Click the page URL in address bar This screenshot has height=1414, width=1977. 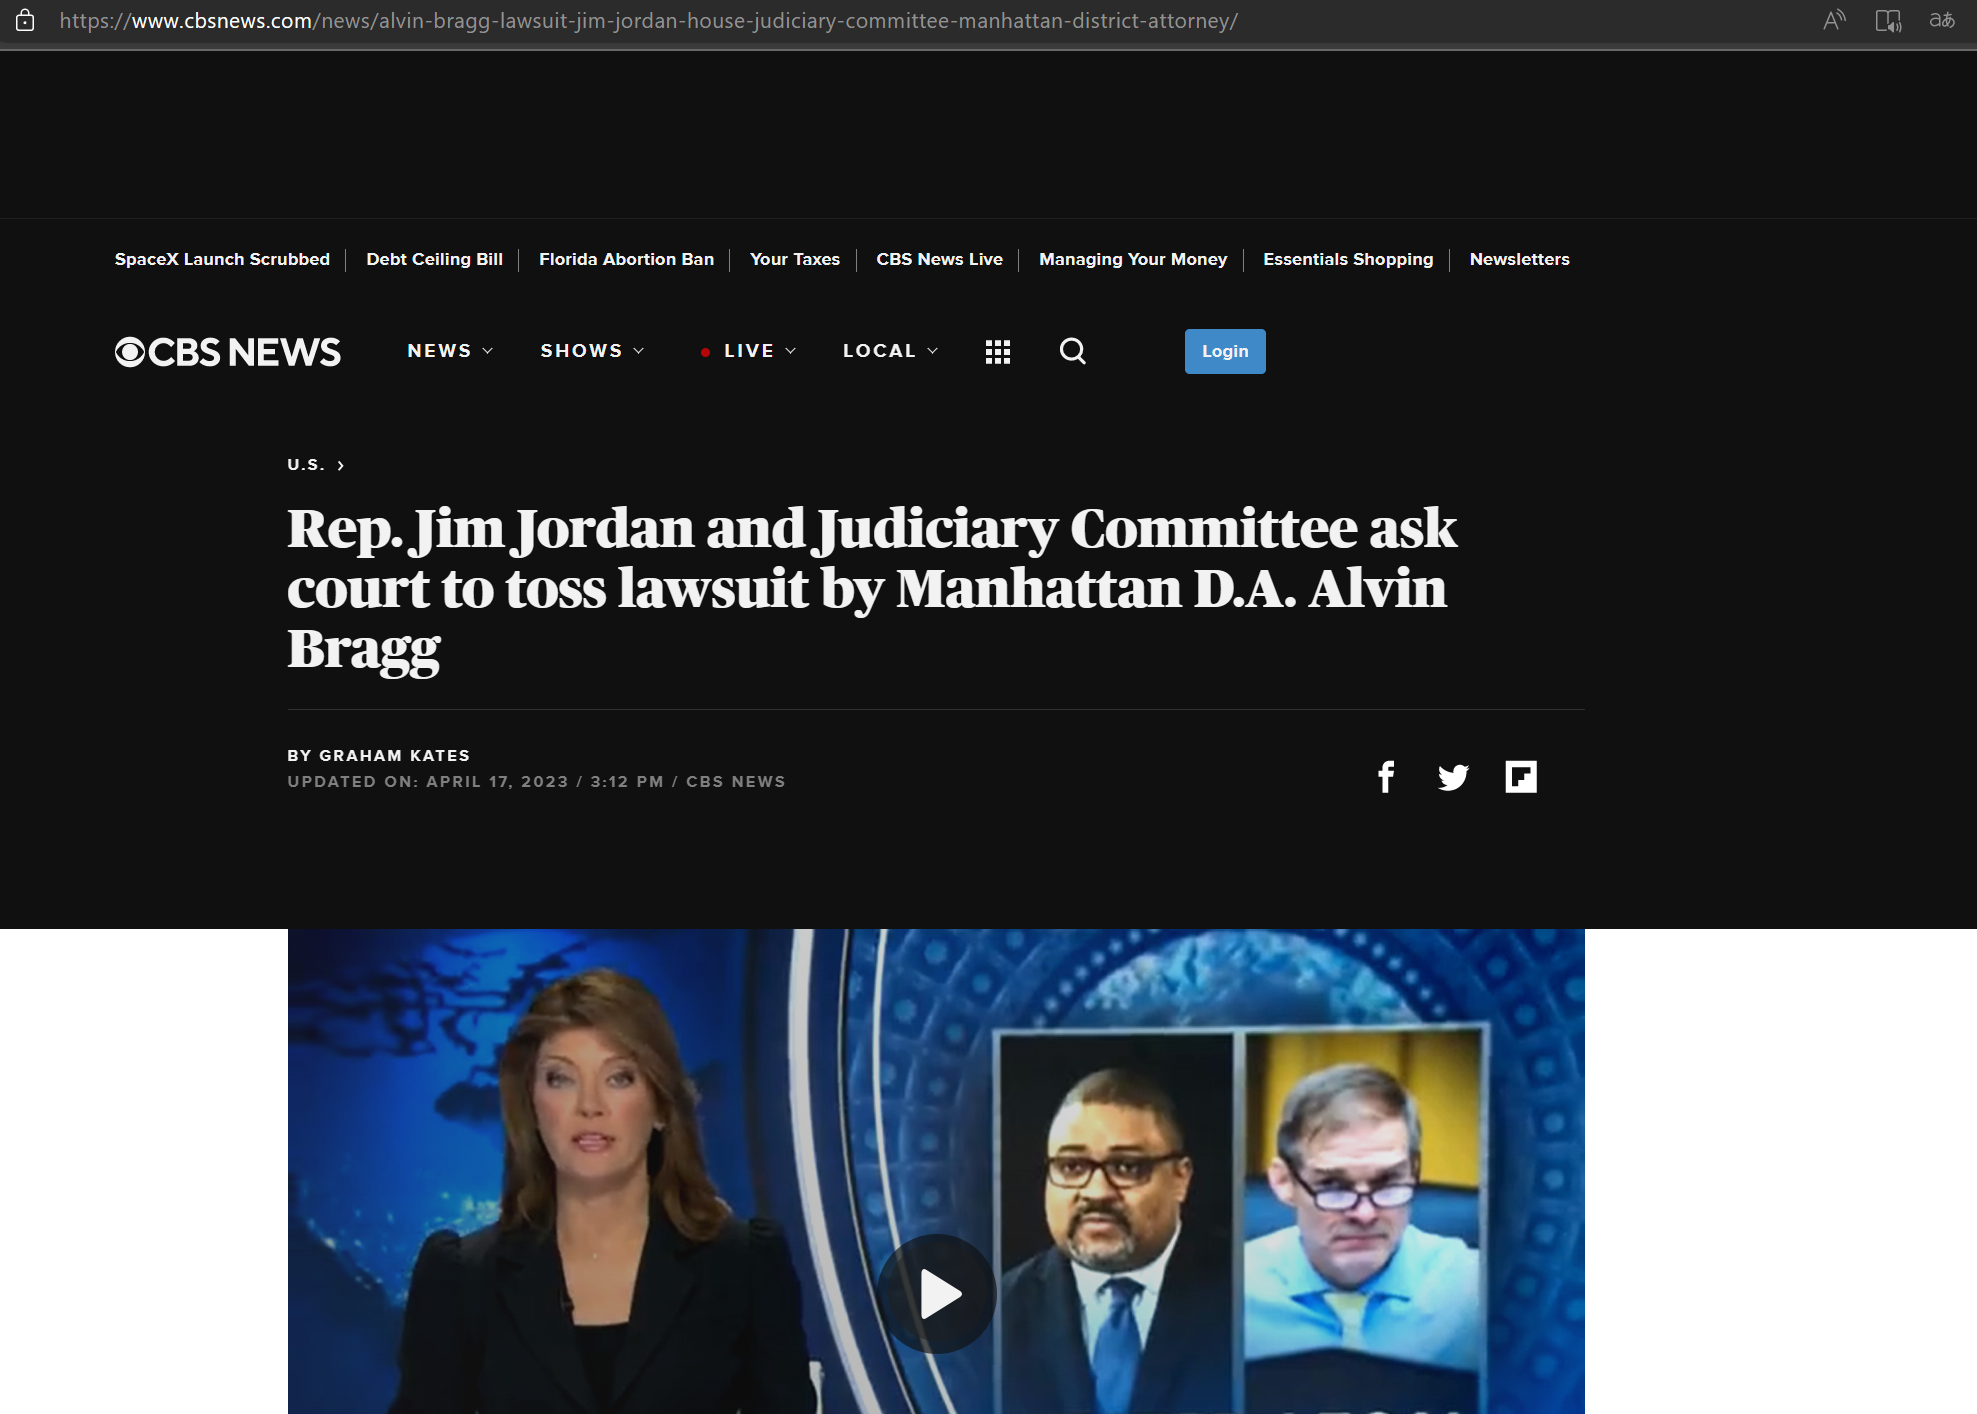(x=648, y=20)
